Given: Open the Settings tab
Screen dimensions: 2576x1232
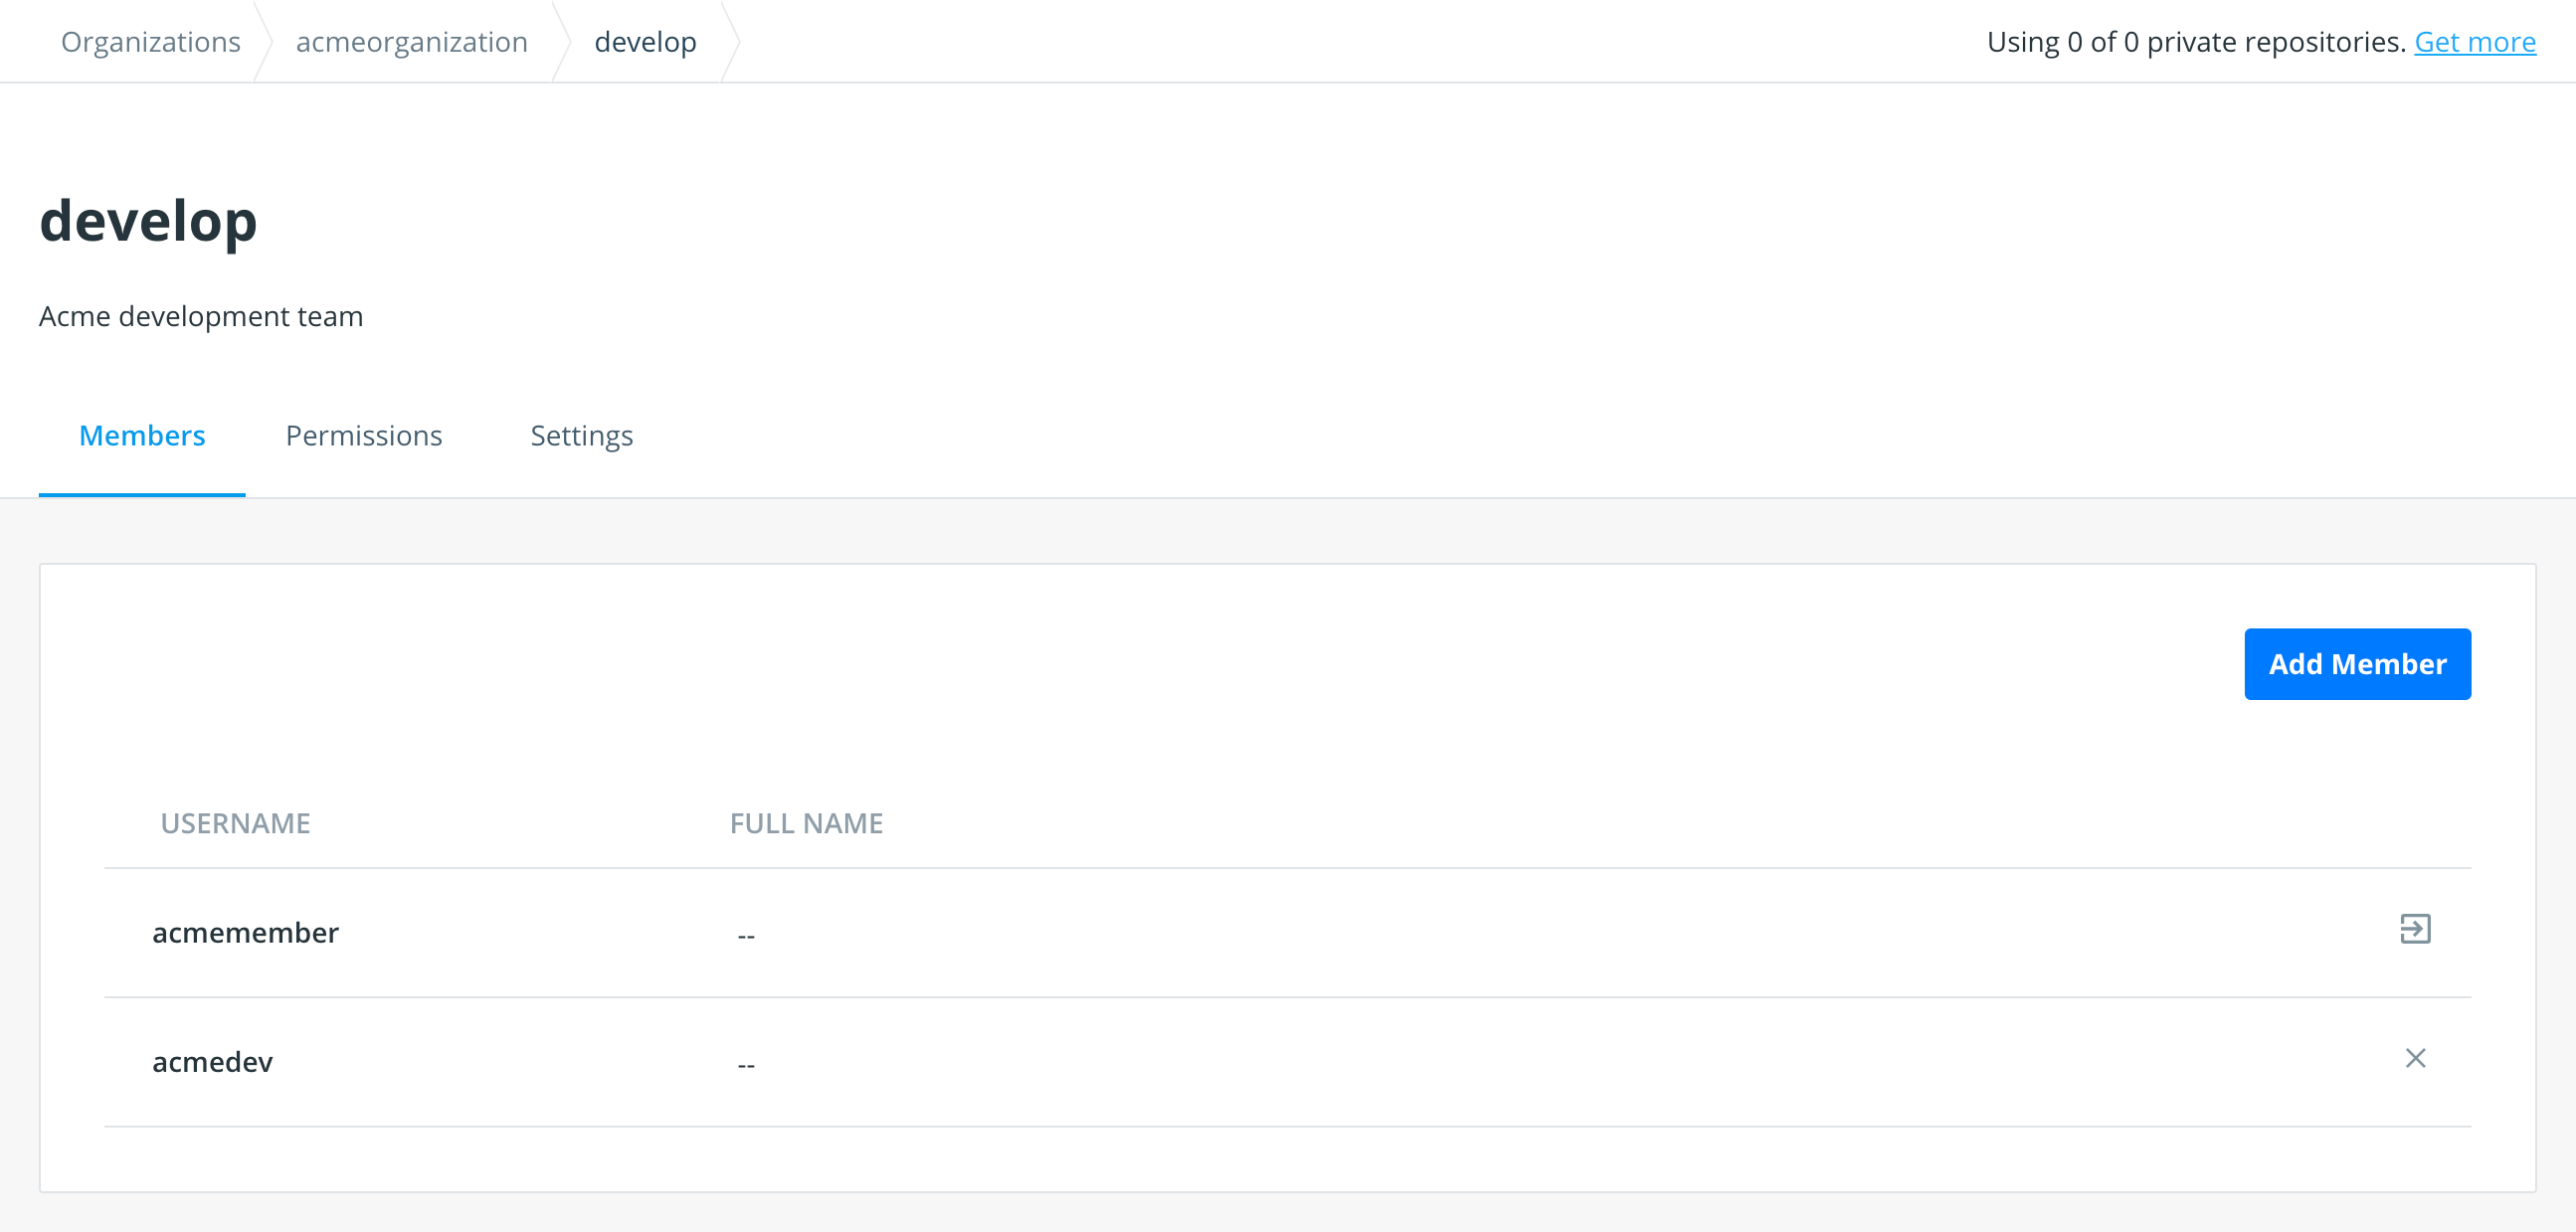Looking at the screenshot, I should [581, 436].
